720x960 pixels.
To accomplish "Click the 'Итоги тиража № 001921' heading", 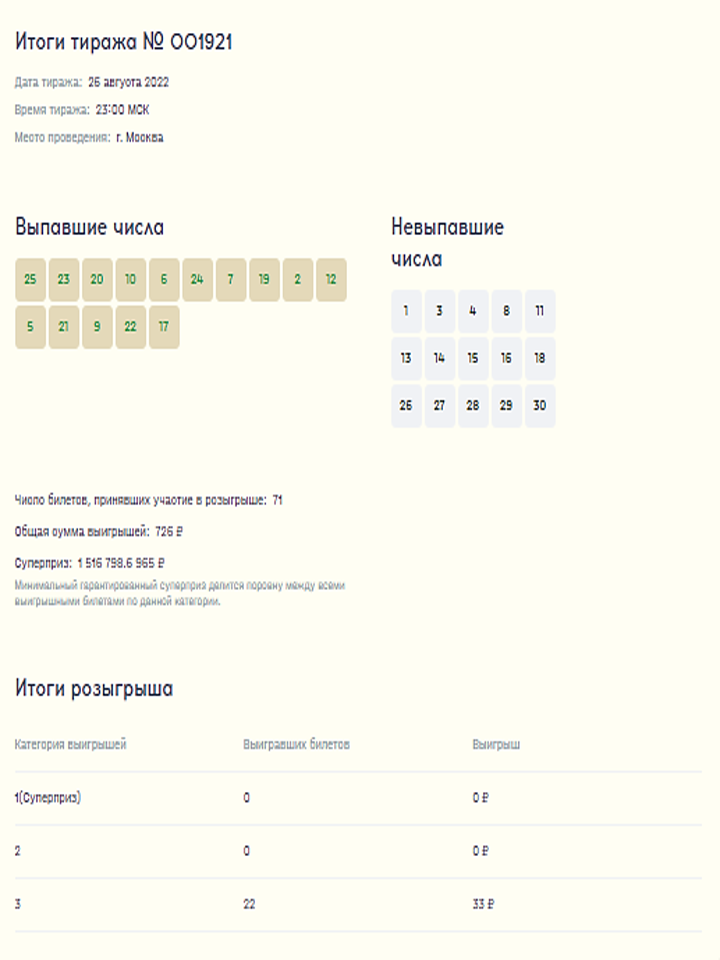I will pos(124,41).
